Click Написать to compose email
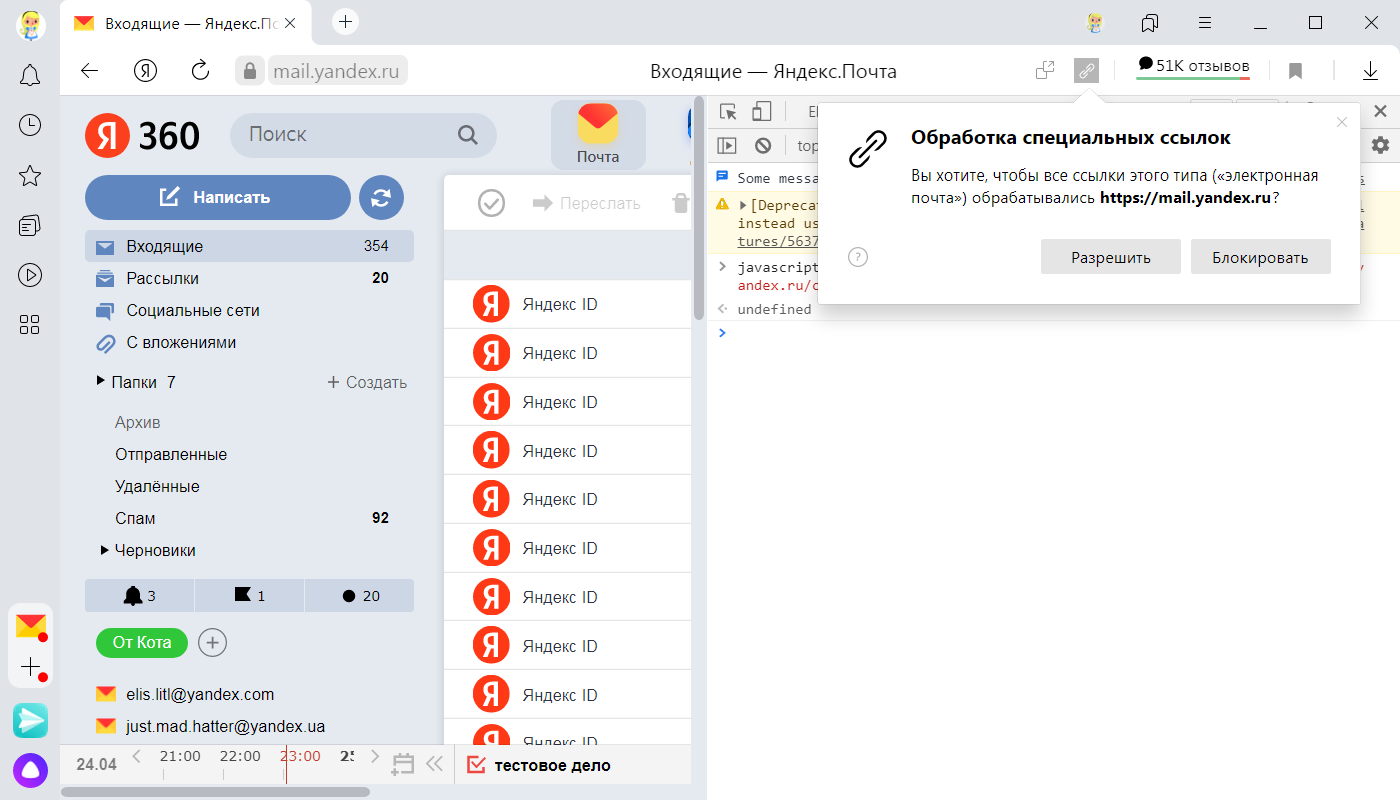1400x800 pixels. [x=218, y=197]
